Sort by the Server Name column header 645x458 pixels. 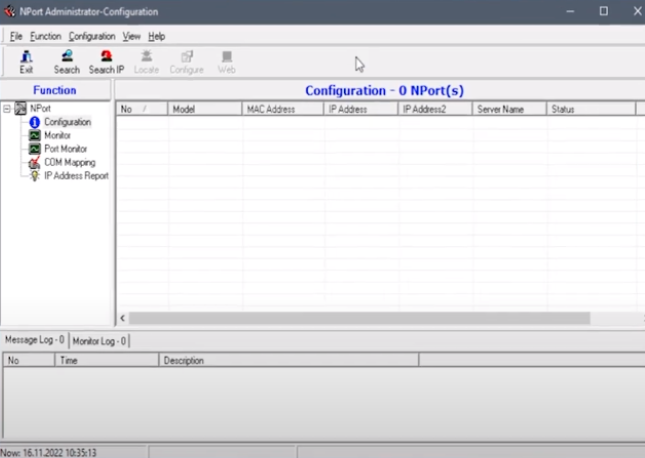click(509, 109)
